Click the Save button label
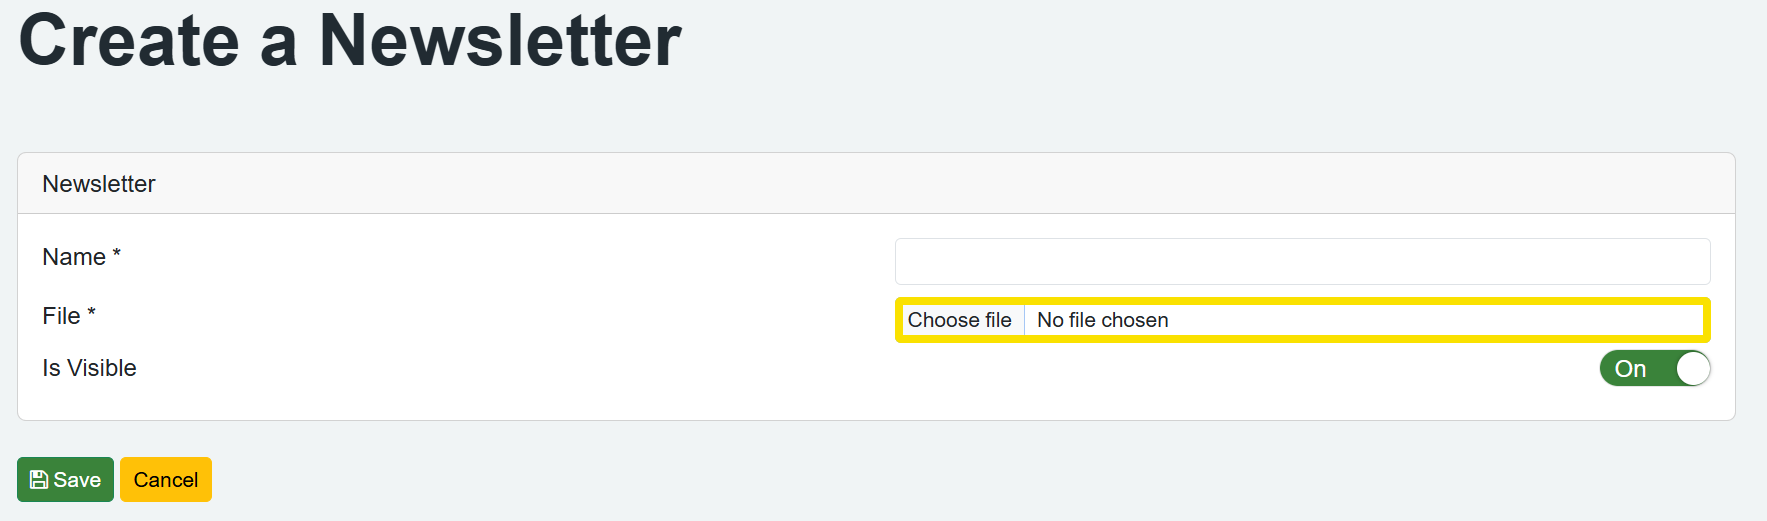Viewport: 1767px width, 521px height. (x=77, y=480)
